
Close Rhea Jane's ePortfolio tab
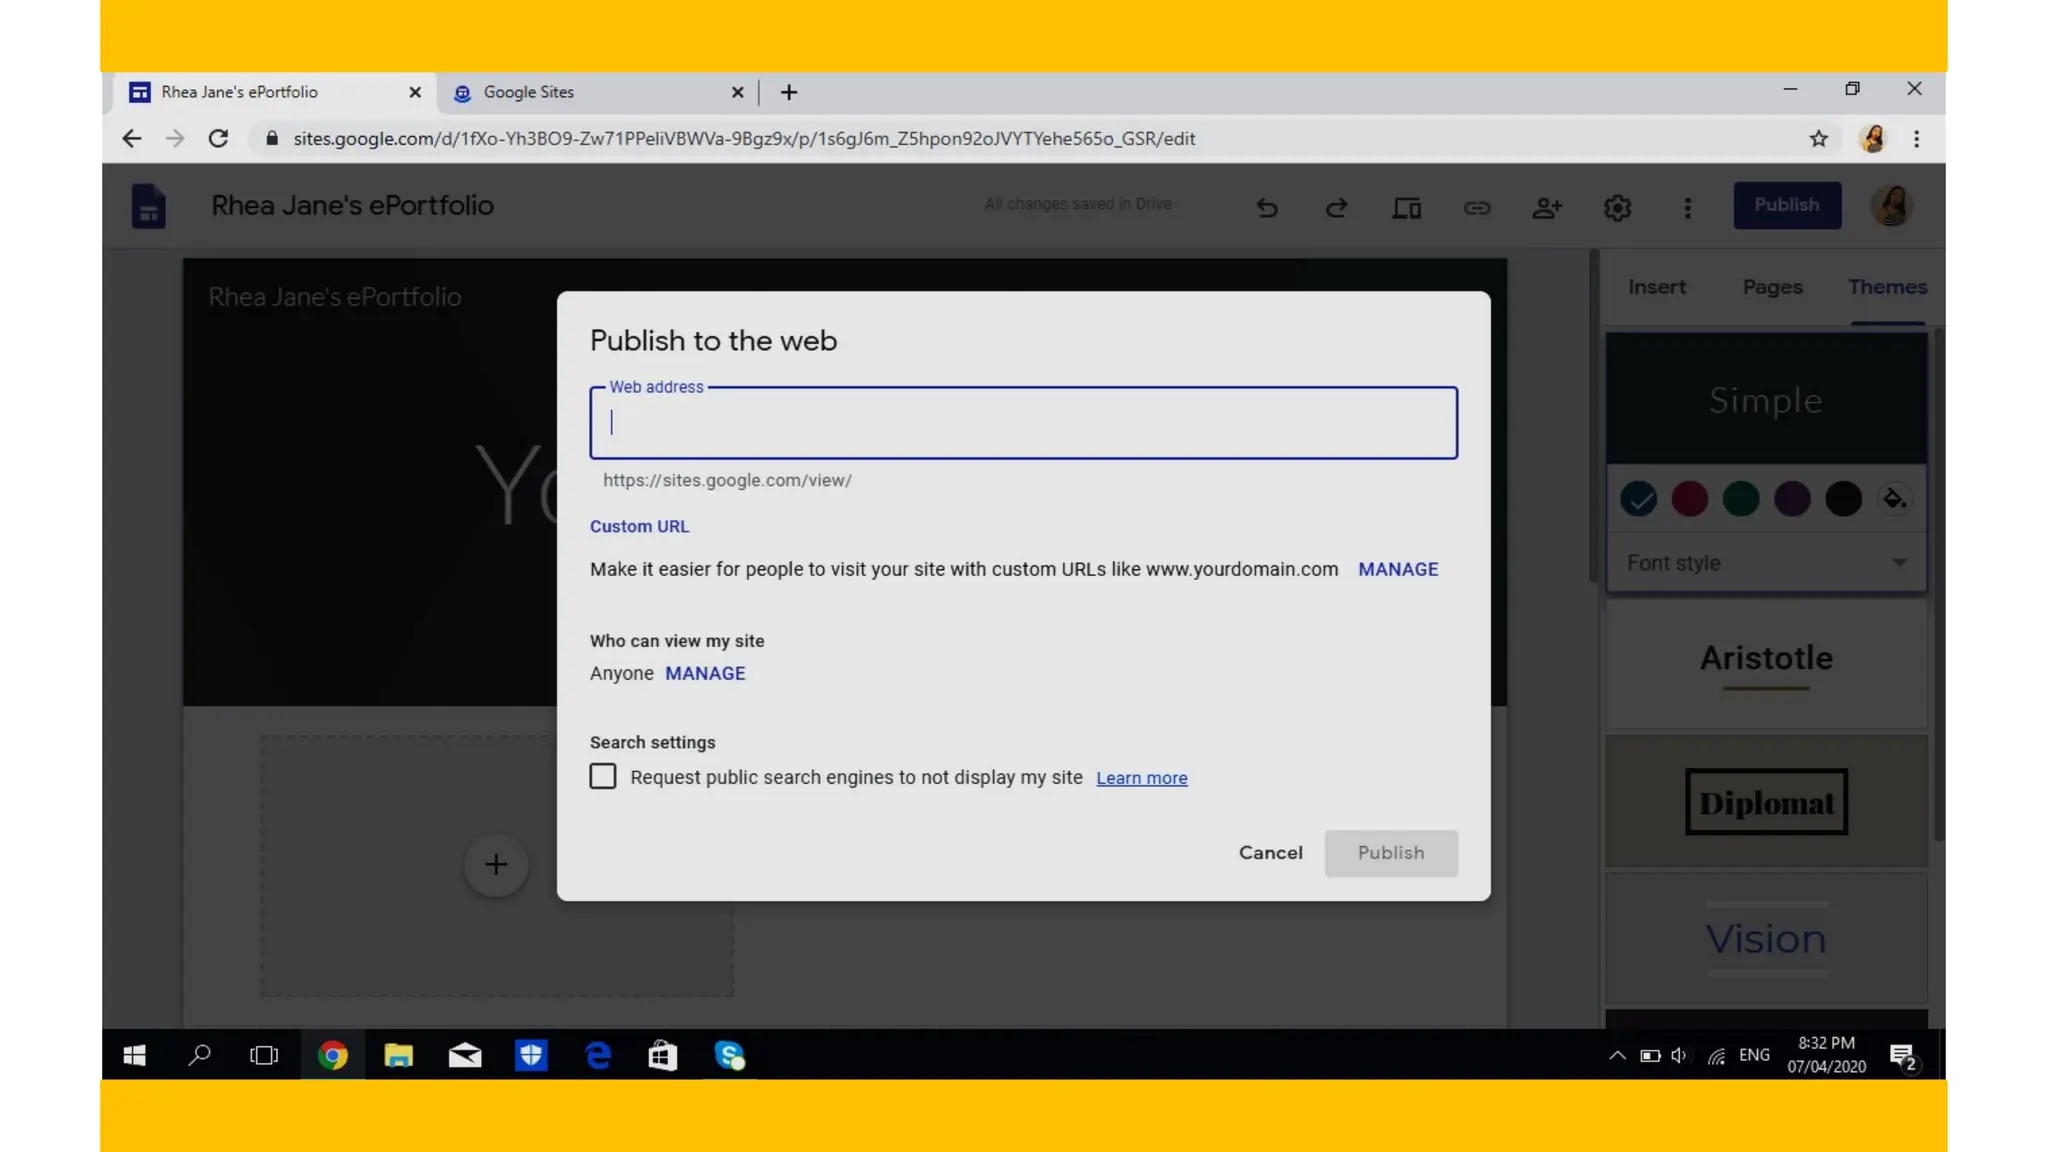click(415, 92)
